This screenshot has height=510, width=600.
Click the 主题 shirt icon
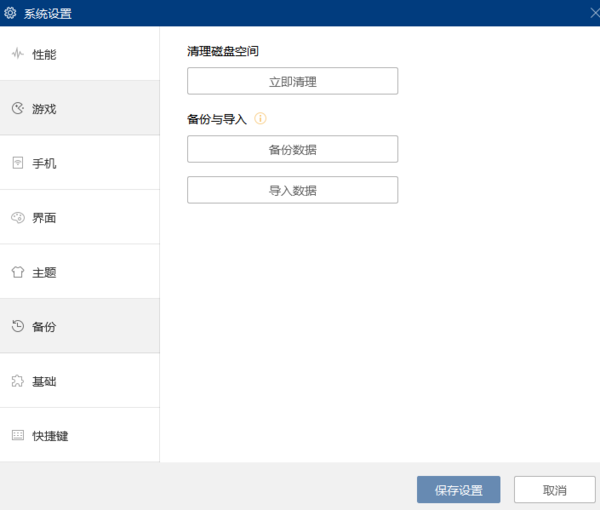tap(18, 272)
